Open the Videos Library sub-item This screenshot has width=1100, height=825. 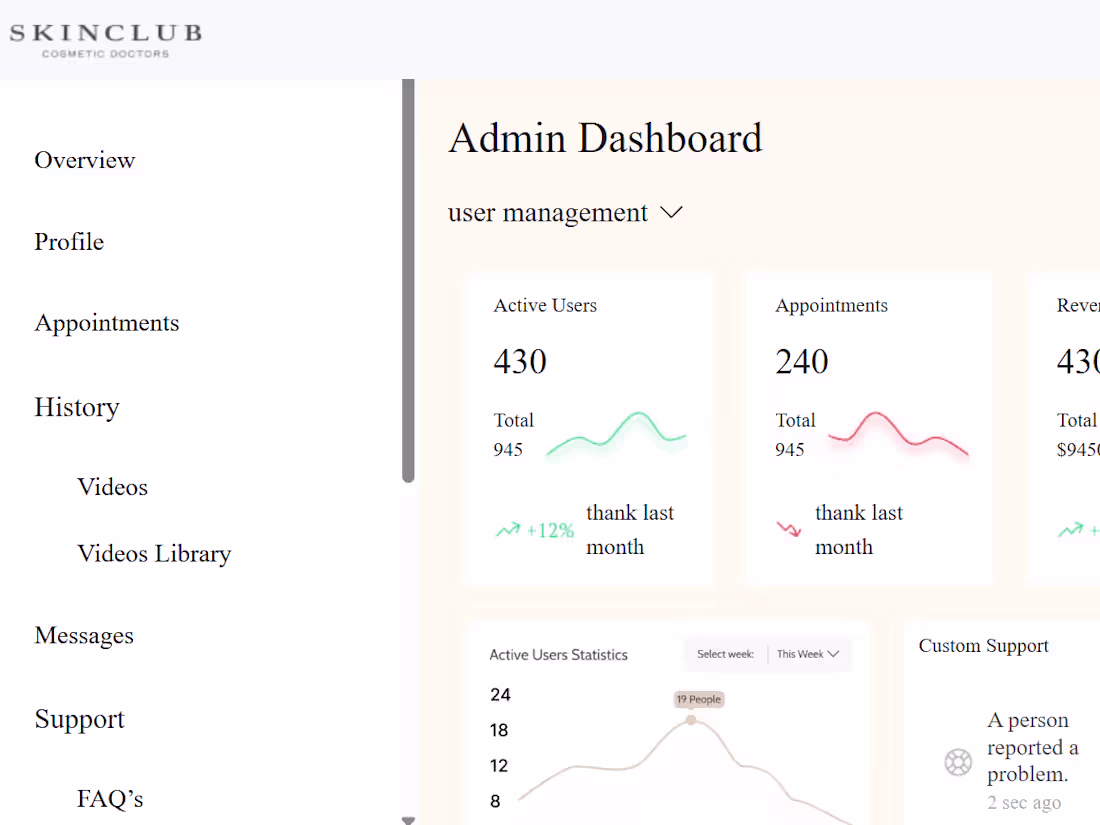pos(154,554)
